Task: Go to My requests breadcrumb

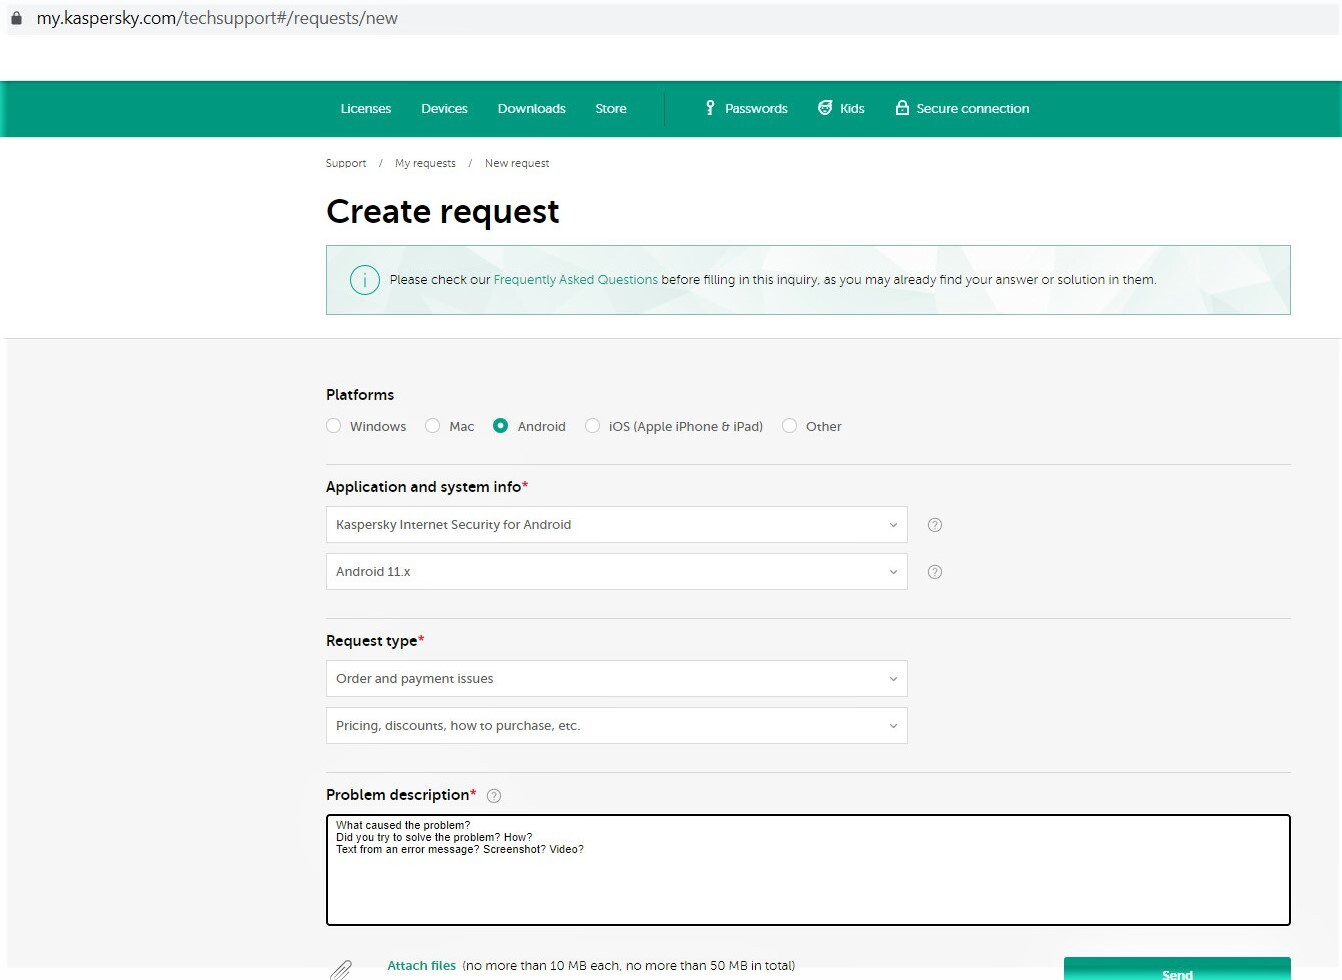Action: [x=425, y=163]
